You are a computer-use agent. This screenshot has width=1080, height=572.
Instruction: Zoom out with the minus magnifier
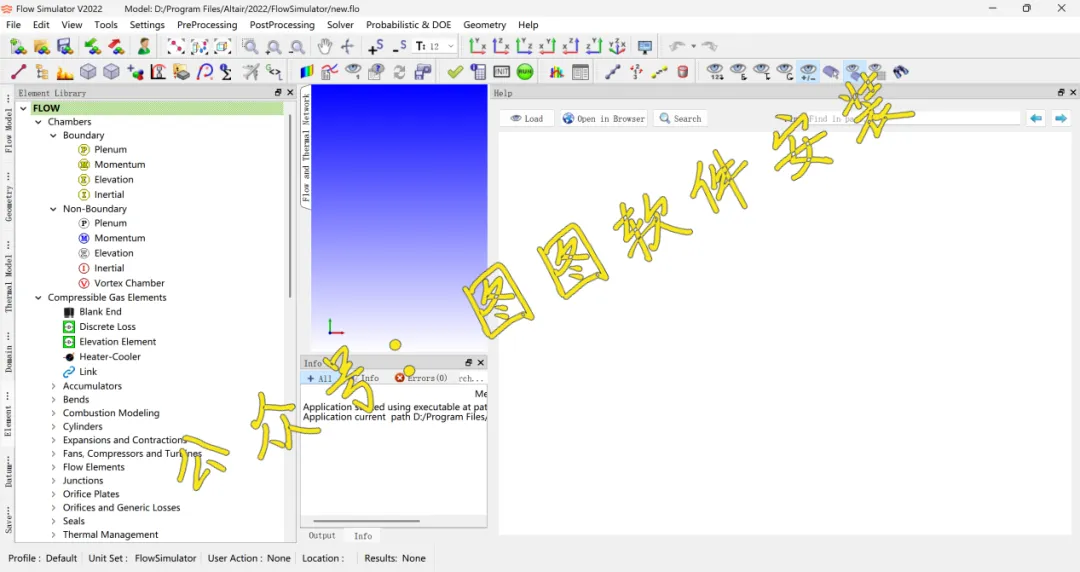click(297, 47)
